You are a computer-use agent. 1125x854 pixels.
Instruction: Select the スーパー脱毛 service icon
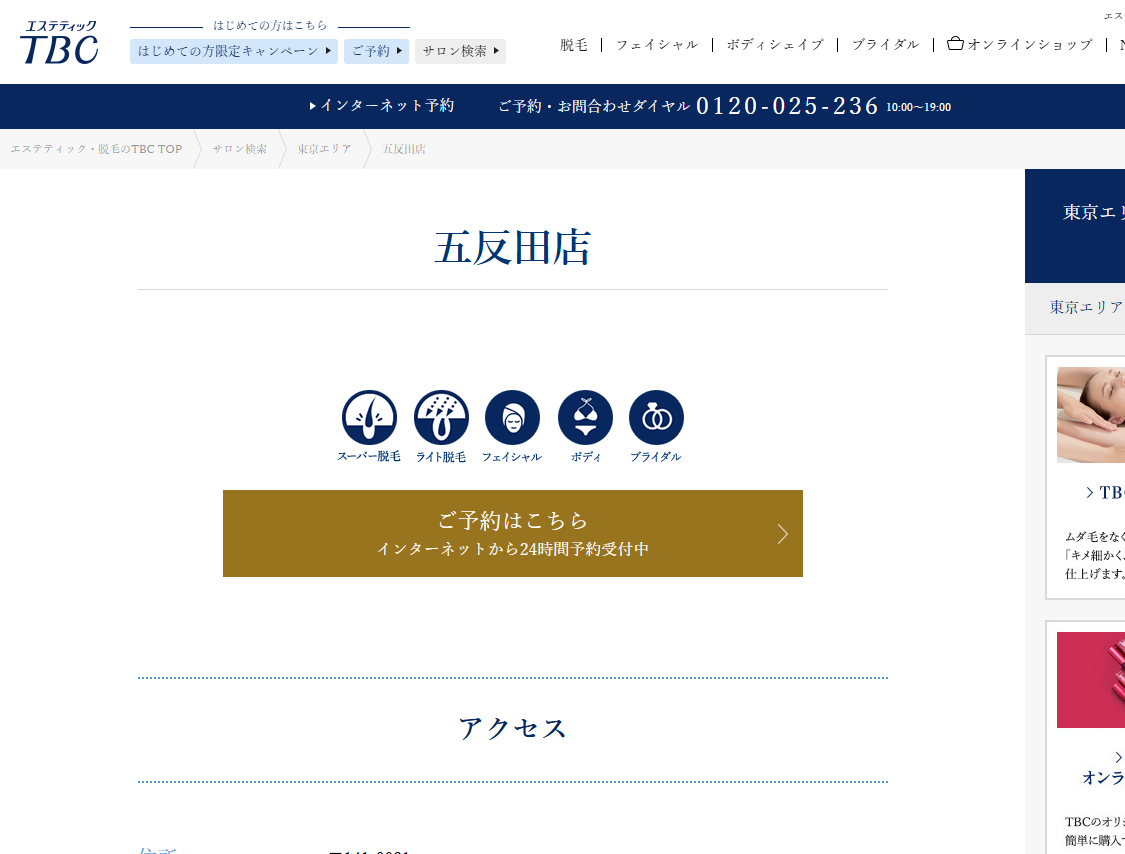369,426
